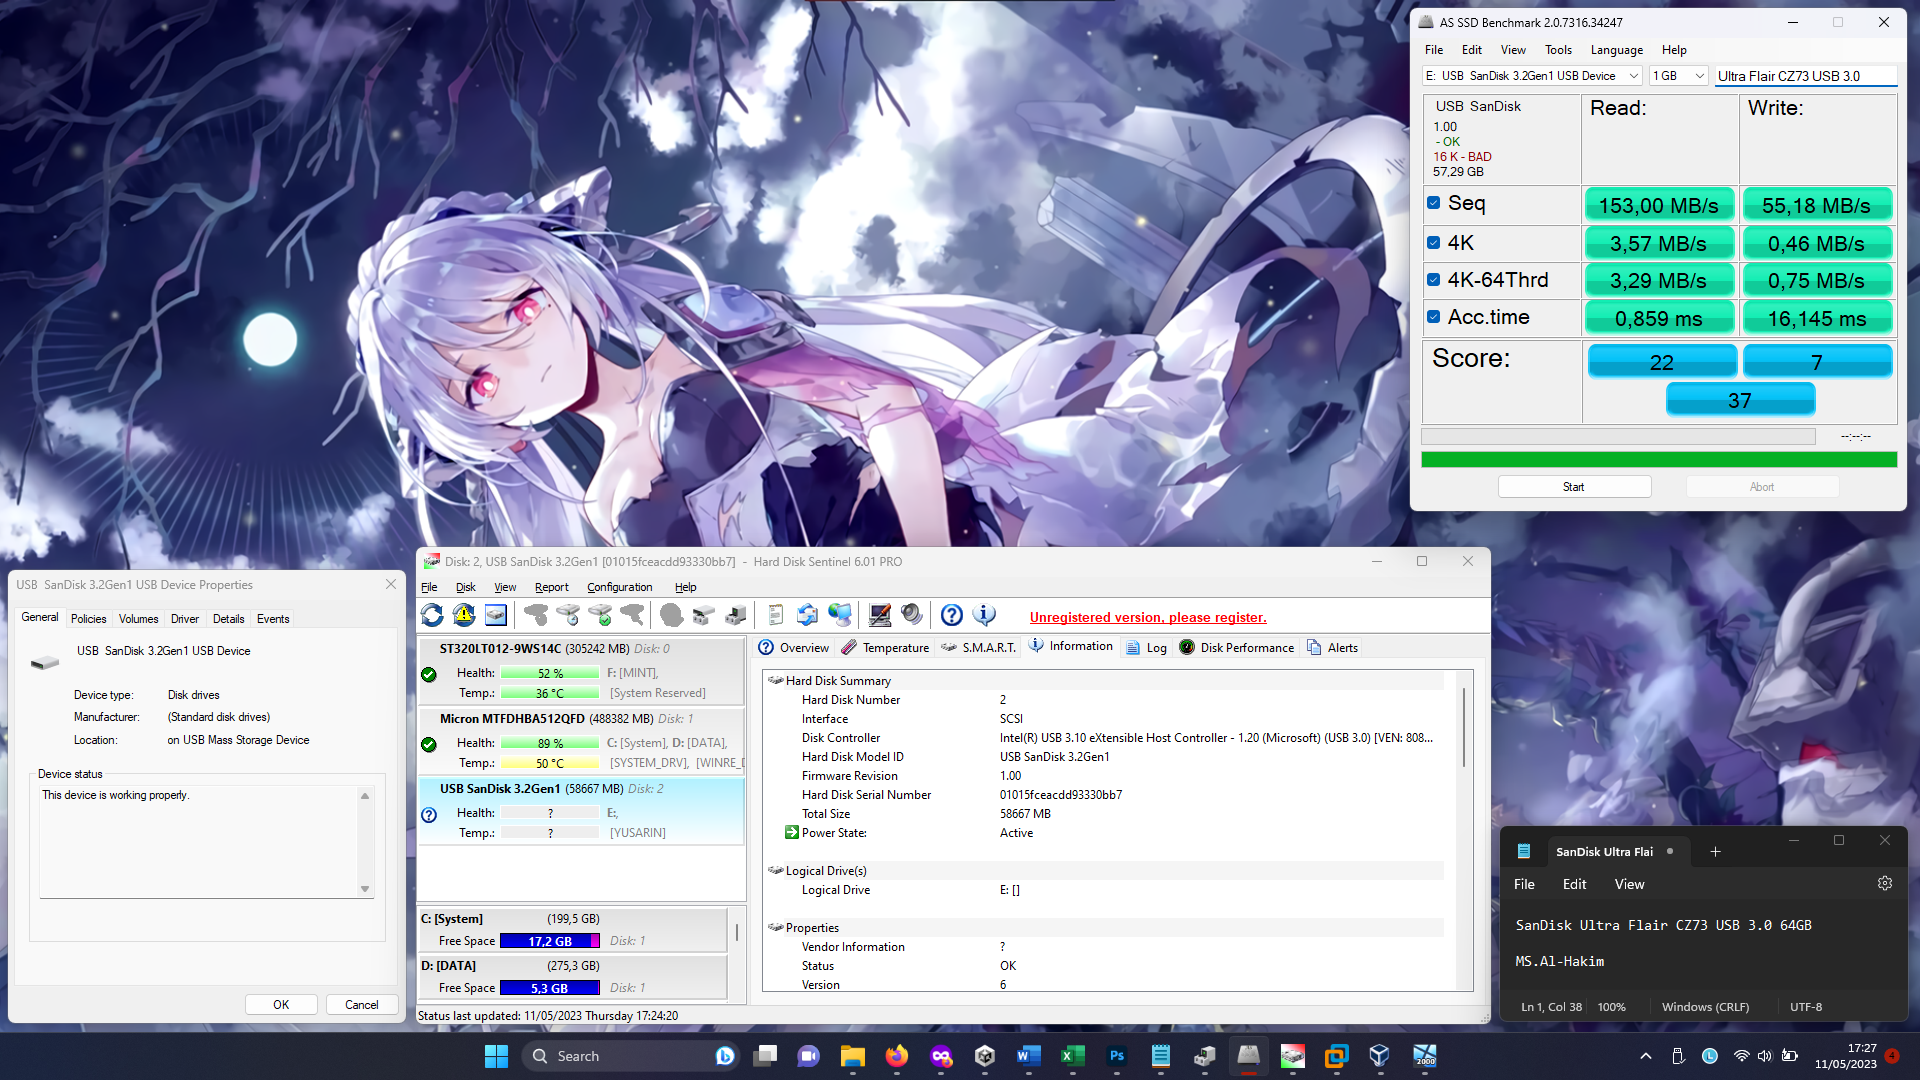The width and height of the screenshot is (1920, 1080).
Task: Click the Task View icon on taskbar
Action: coord(766,1056)
